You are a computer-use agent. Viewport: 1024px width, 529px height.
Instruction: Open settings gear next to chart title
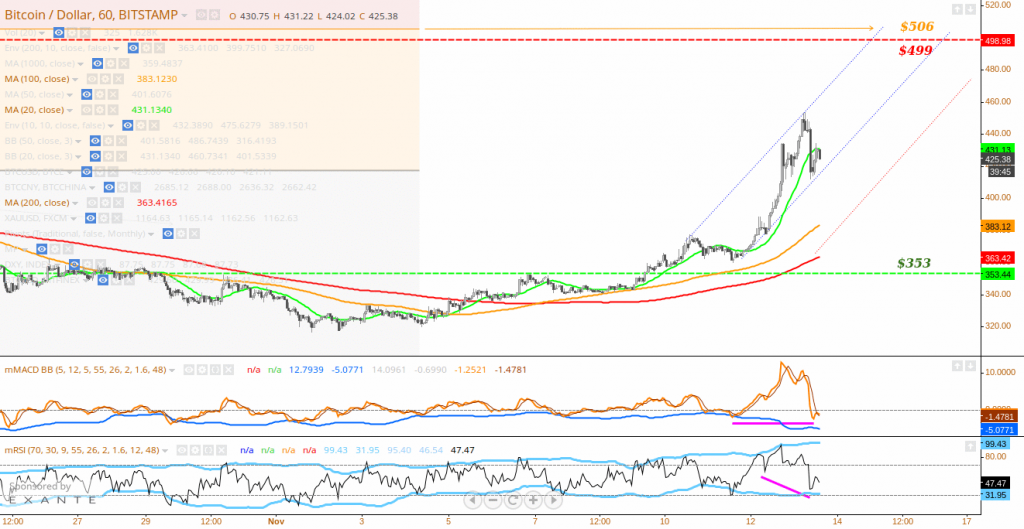[214, 14]
